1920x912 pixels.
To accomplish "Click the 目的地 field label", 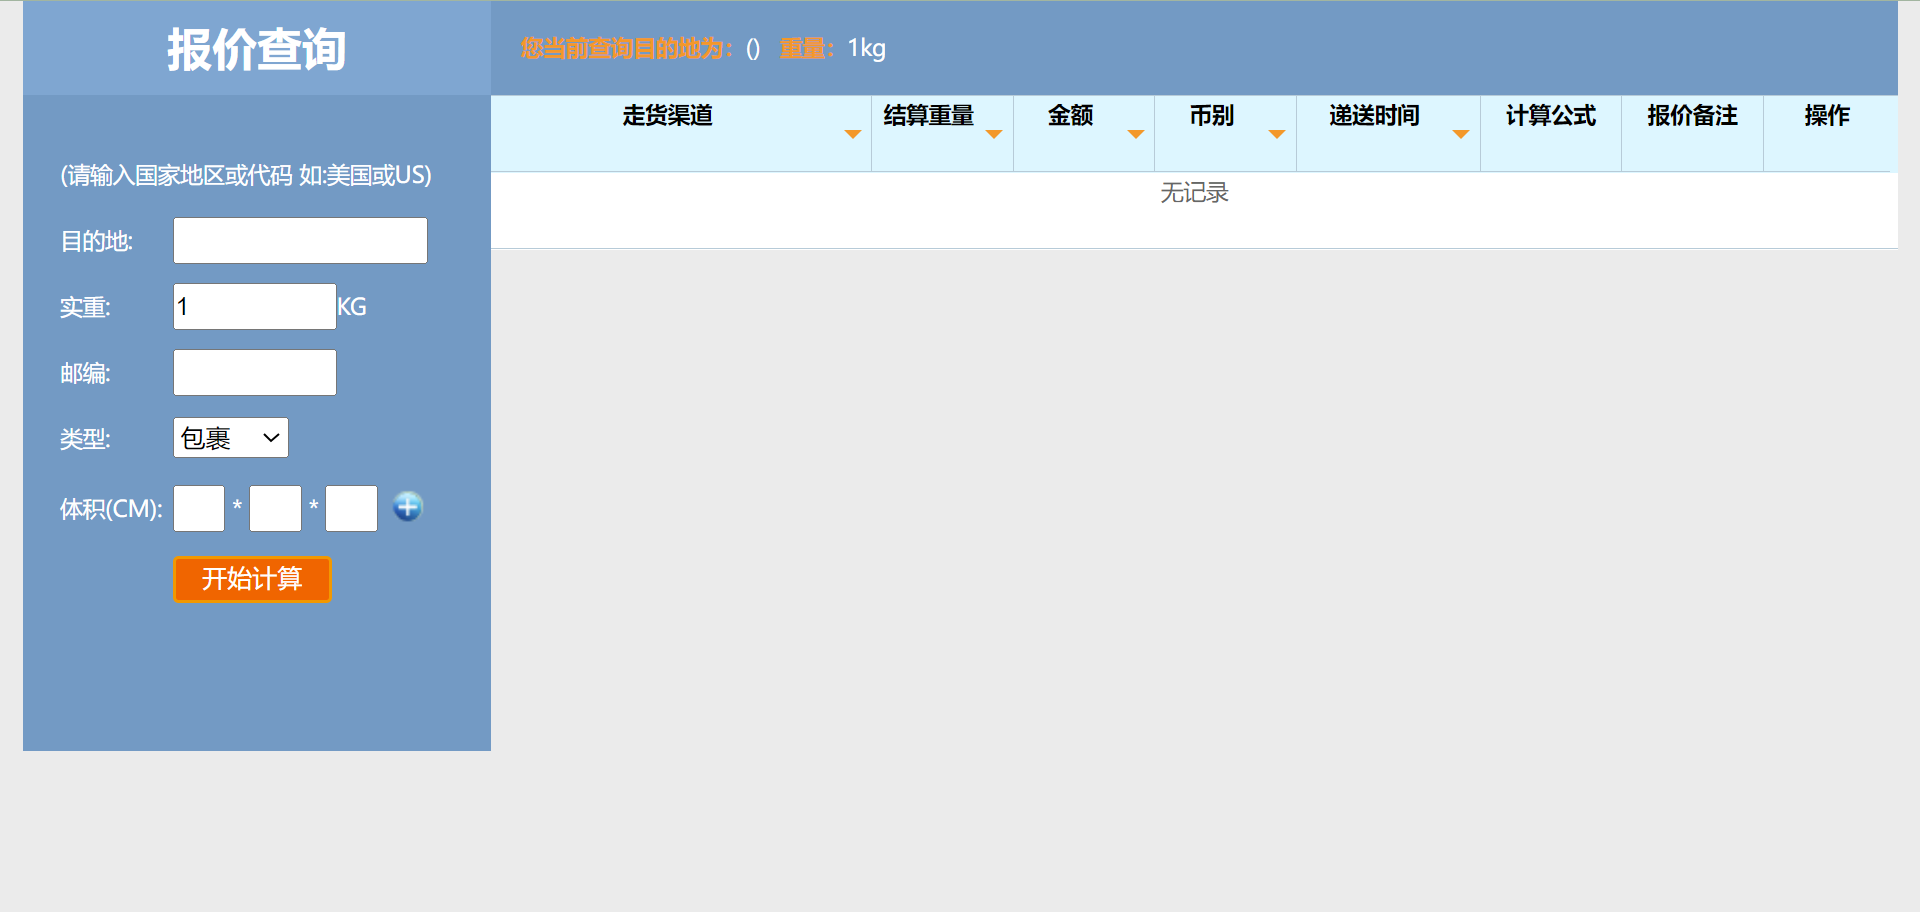I will click(x=97, y=242).
